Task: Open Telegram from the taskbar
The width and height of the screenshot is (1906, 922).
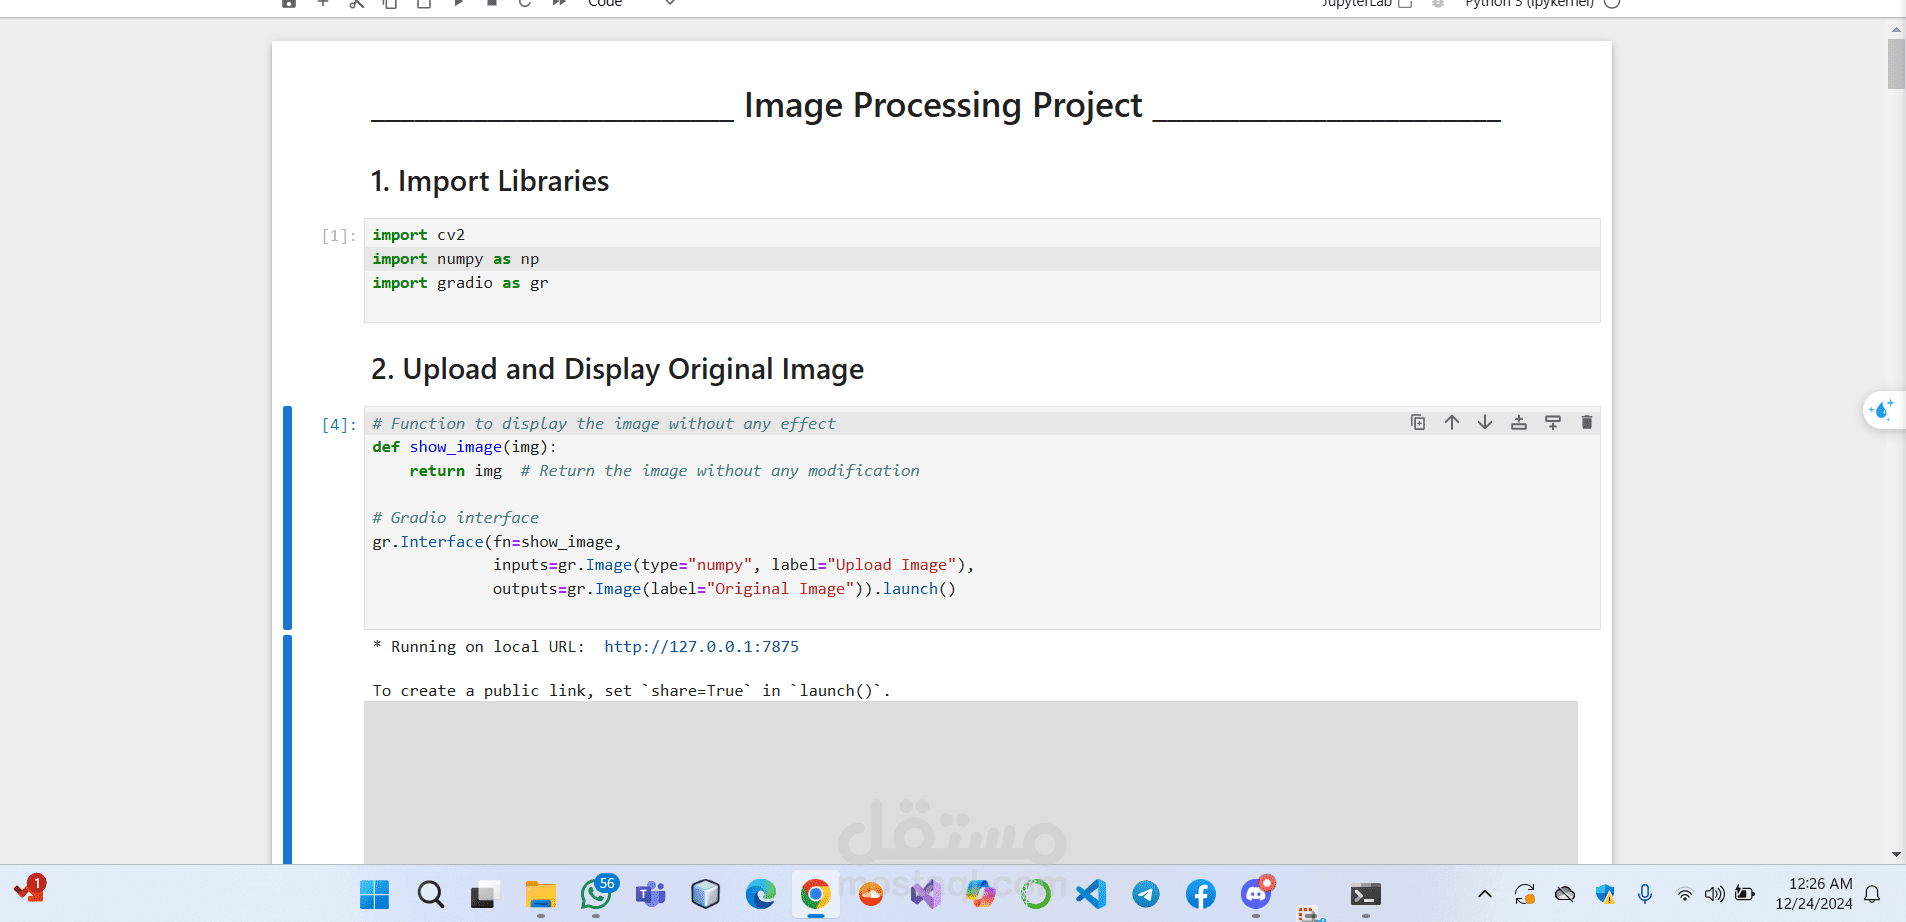Action: [1146, 894]
